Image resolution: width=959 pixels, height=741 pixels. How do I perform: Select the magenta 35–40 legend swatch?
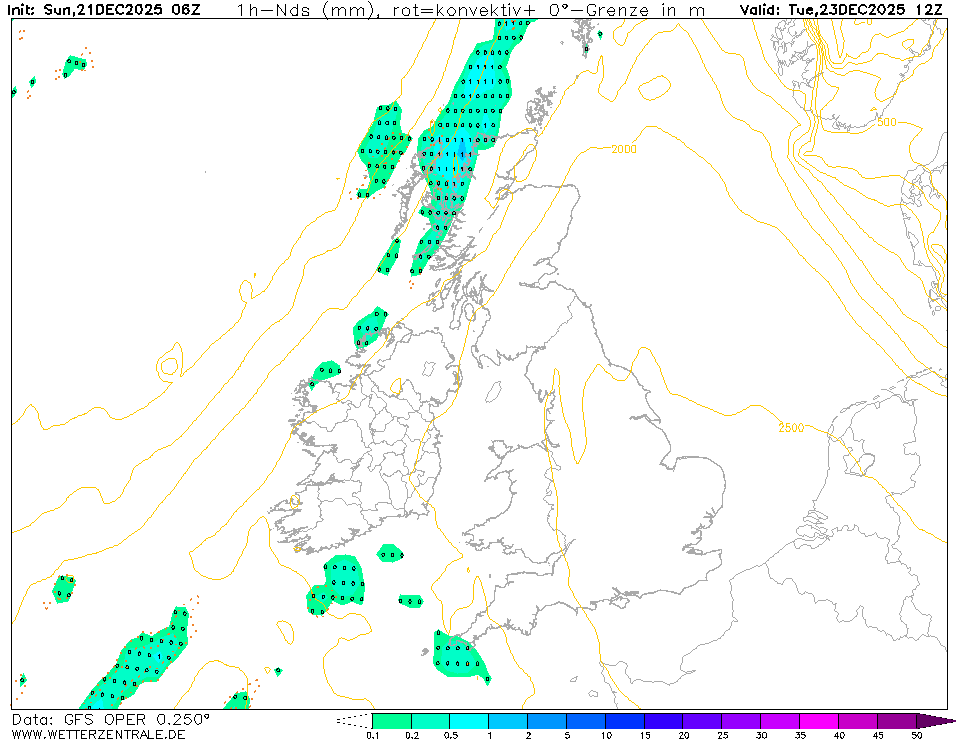click(820, 720)
